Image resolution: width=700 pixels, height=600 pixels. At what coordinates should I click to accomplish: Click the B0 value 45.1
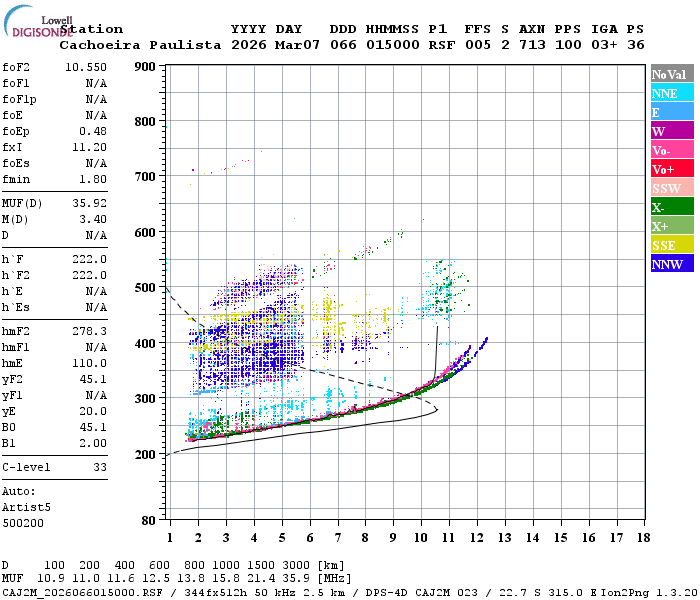93,428
